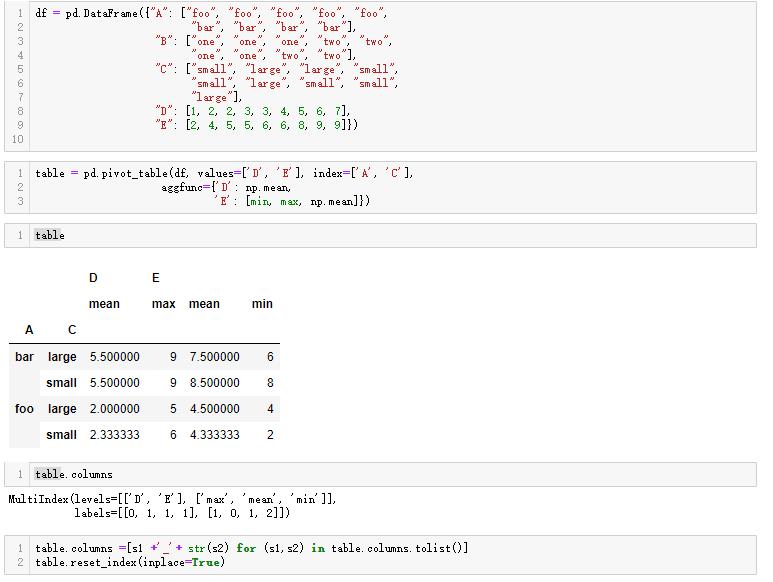Click the pd.pivot_table code cell
The image size is (773, 582).
380,188
